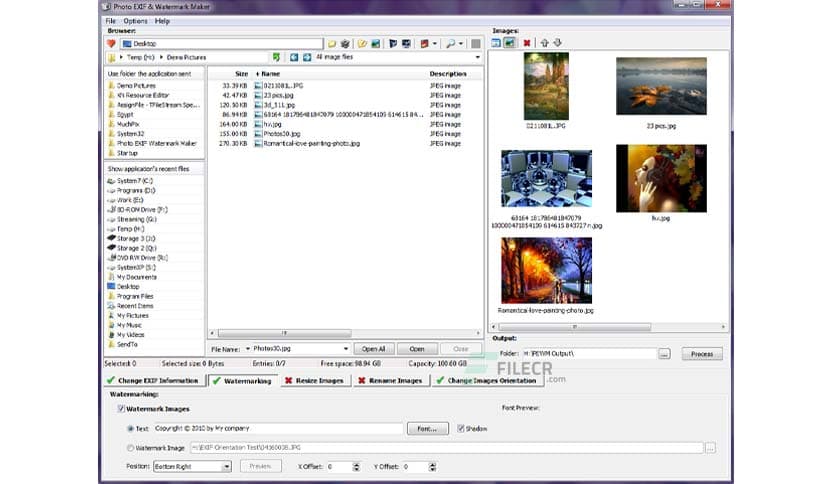Browse watermark image with ... button
Screen dimensions: 836x484
710,448
